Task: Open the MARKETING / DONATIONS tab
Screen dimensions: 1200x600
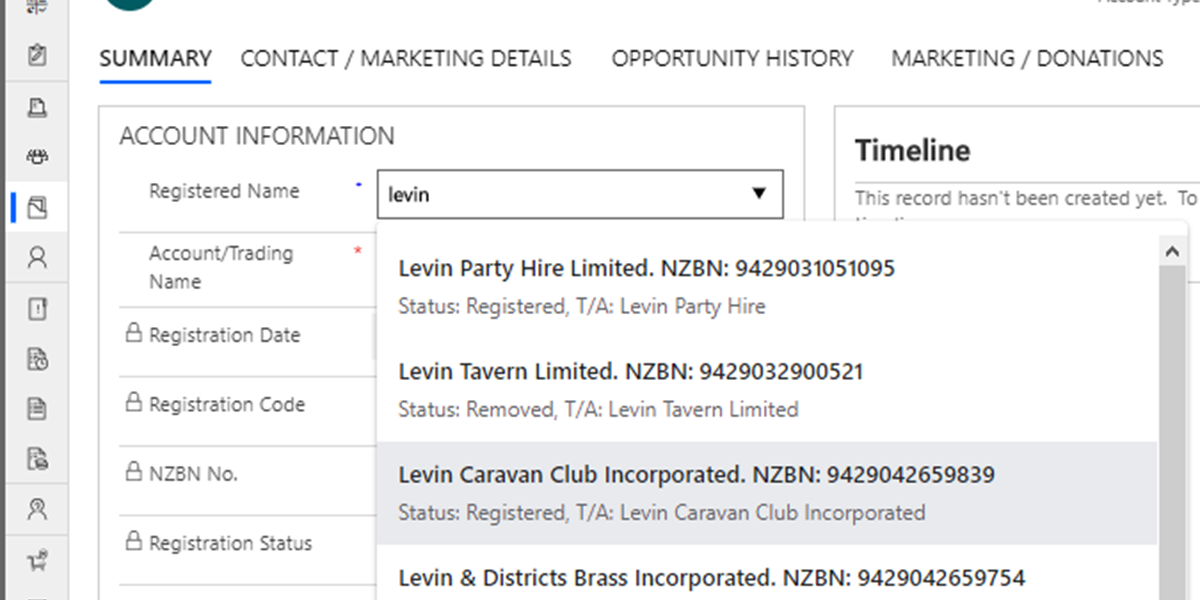Action: click(1027, 58)
